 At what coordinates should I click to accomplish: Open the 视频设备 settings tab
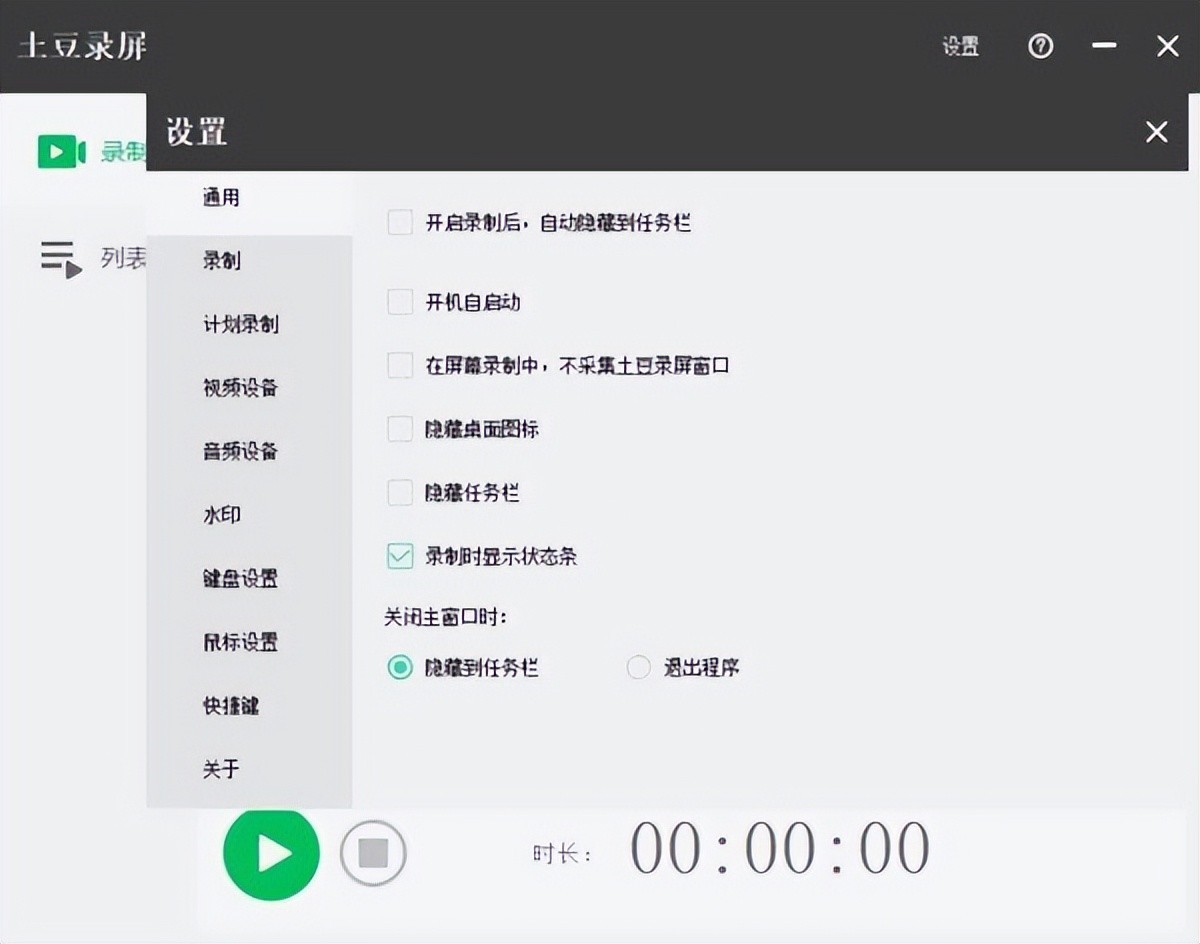(x=250, y=388)
